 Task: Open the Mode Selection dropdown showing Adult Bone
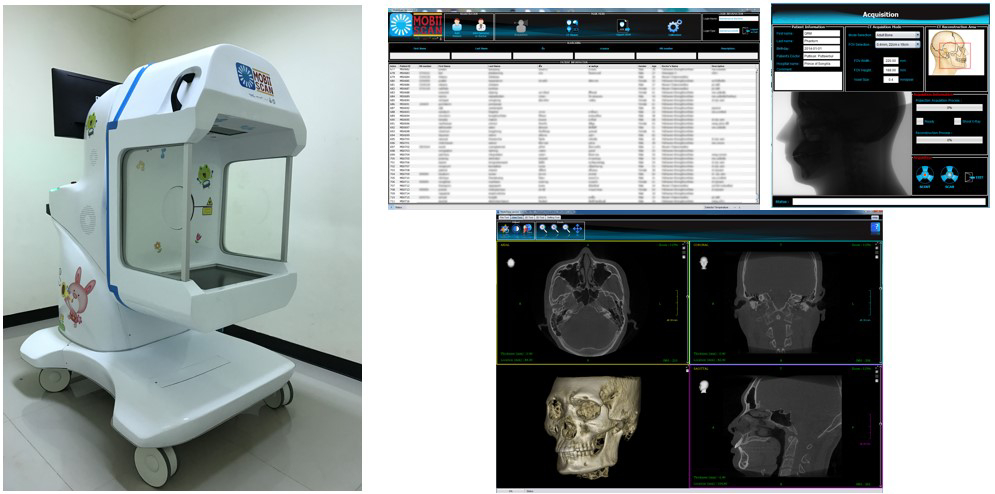[x=897, y=35]
